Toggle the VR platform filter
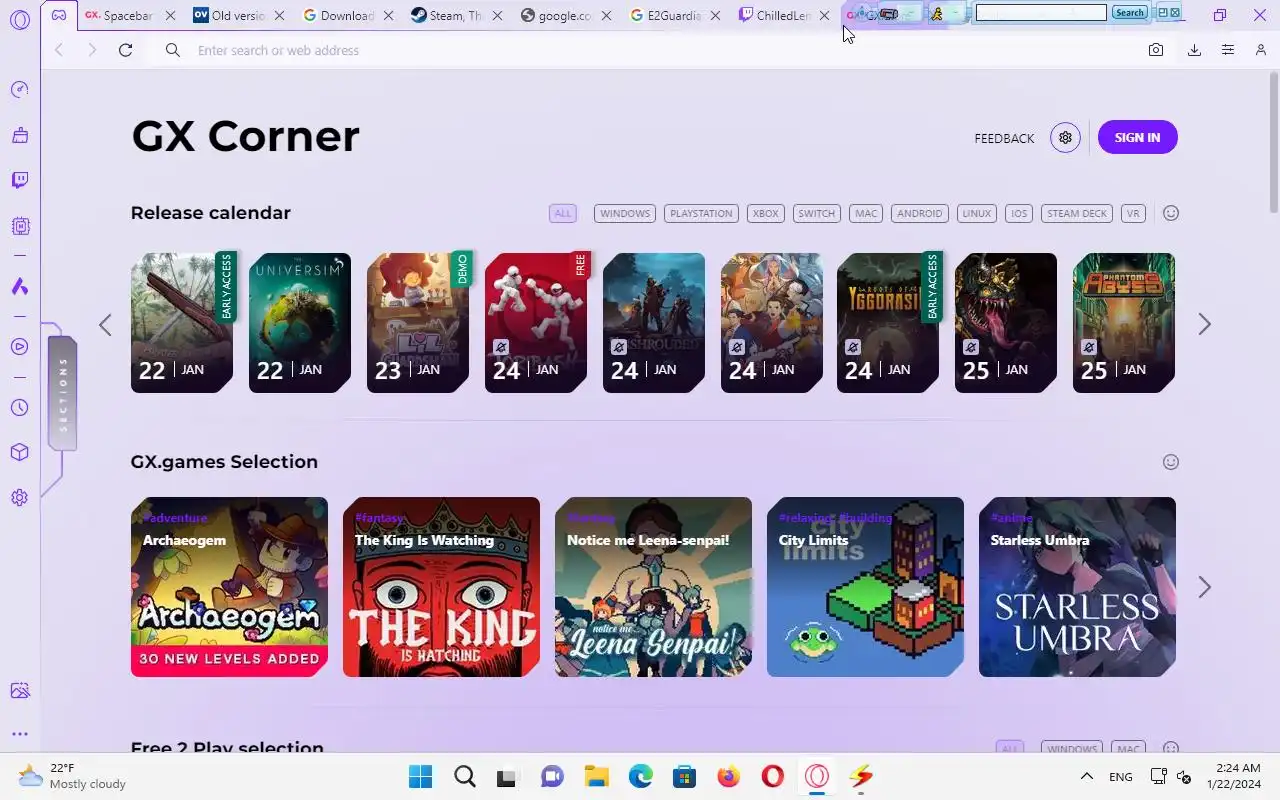This screenshot has width=1280, height=800. coord(1133,213)
